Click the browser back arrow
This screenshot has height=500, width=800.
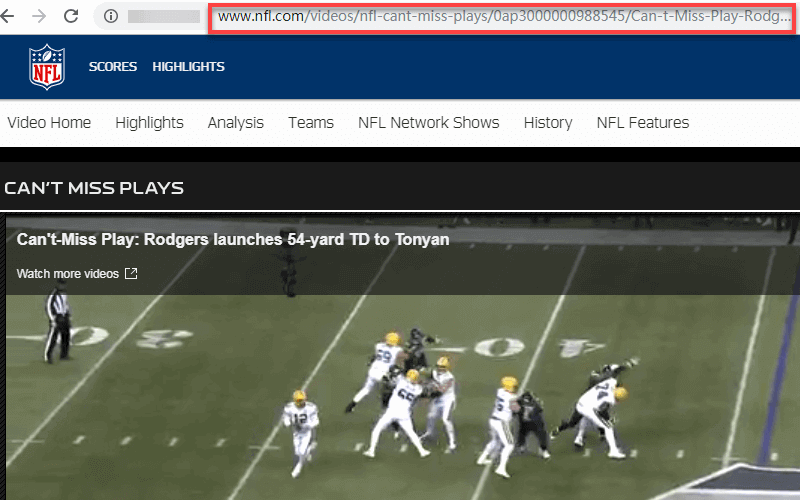[7, 16]
